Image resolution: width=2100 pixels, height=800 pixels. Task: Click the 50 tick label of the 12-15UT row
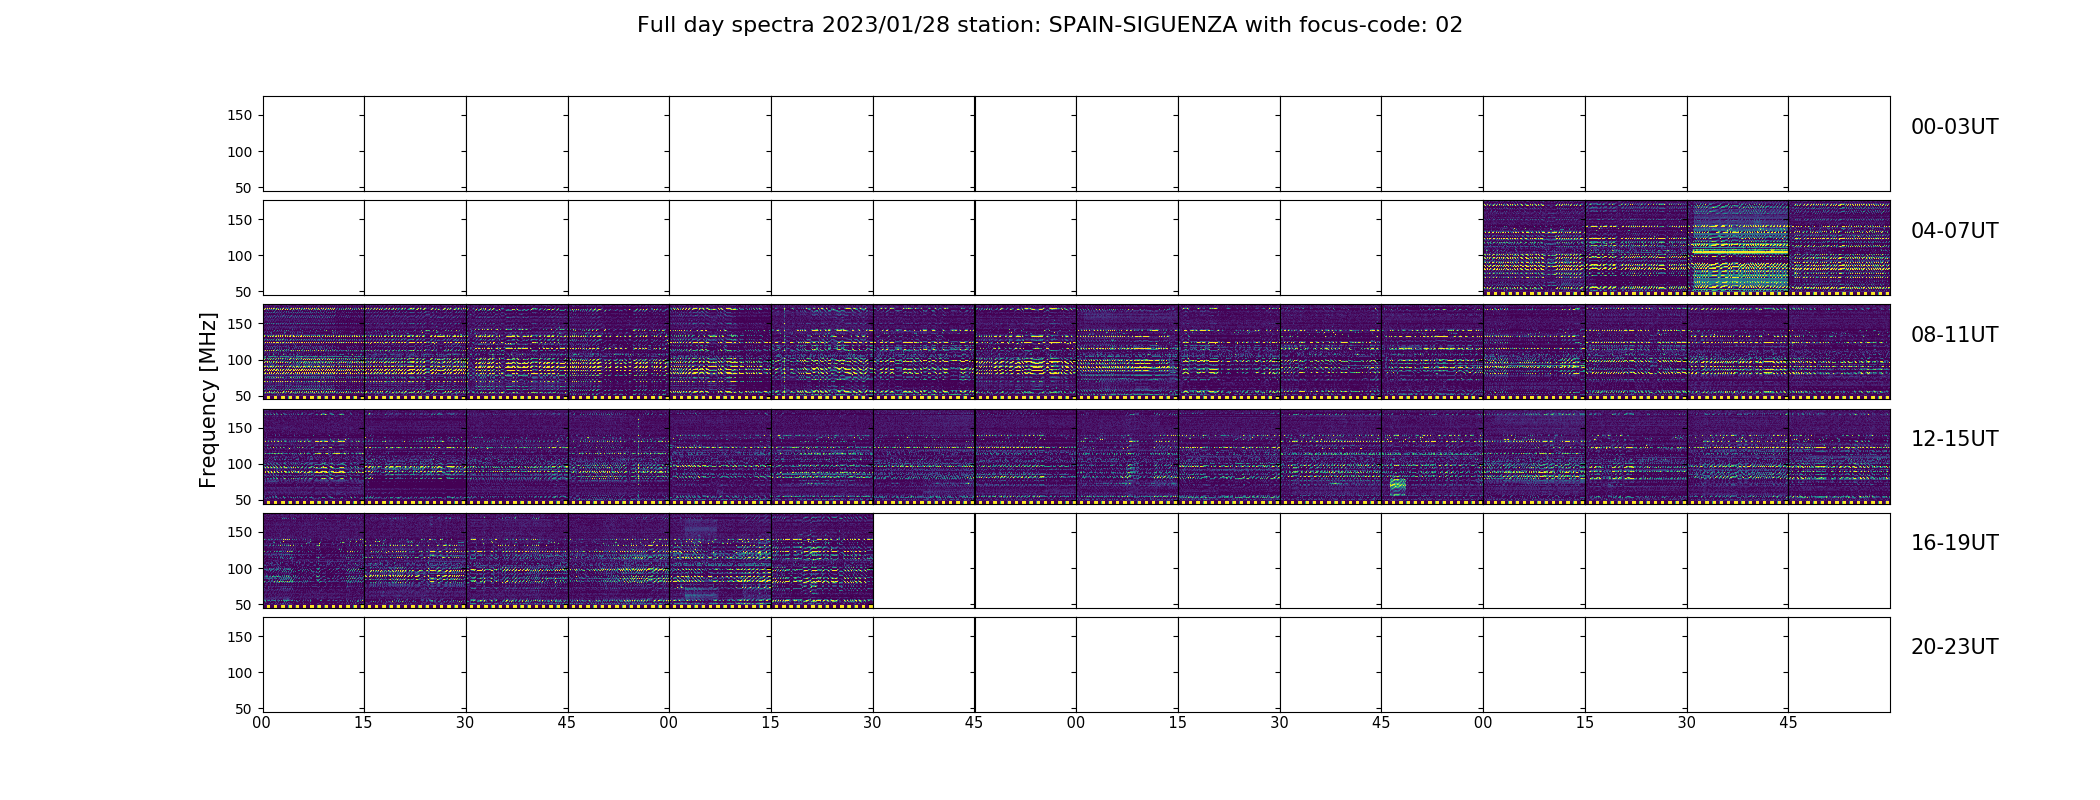point(244,500)
